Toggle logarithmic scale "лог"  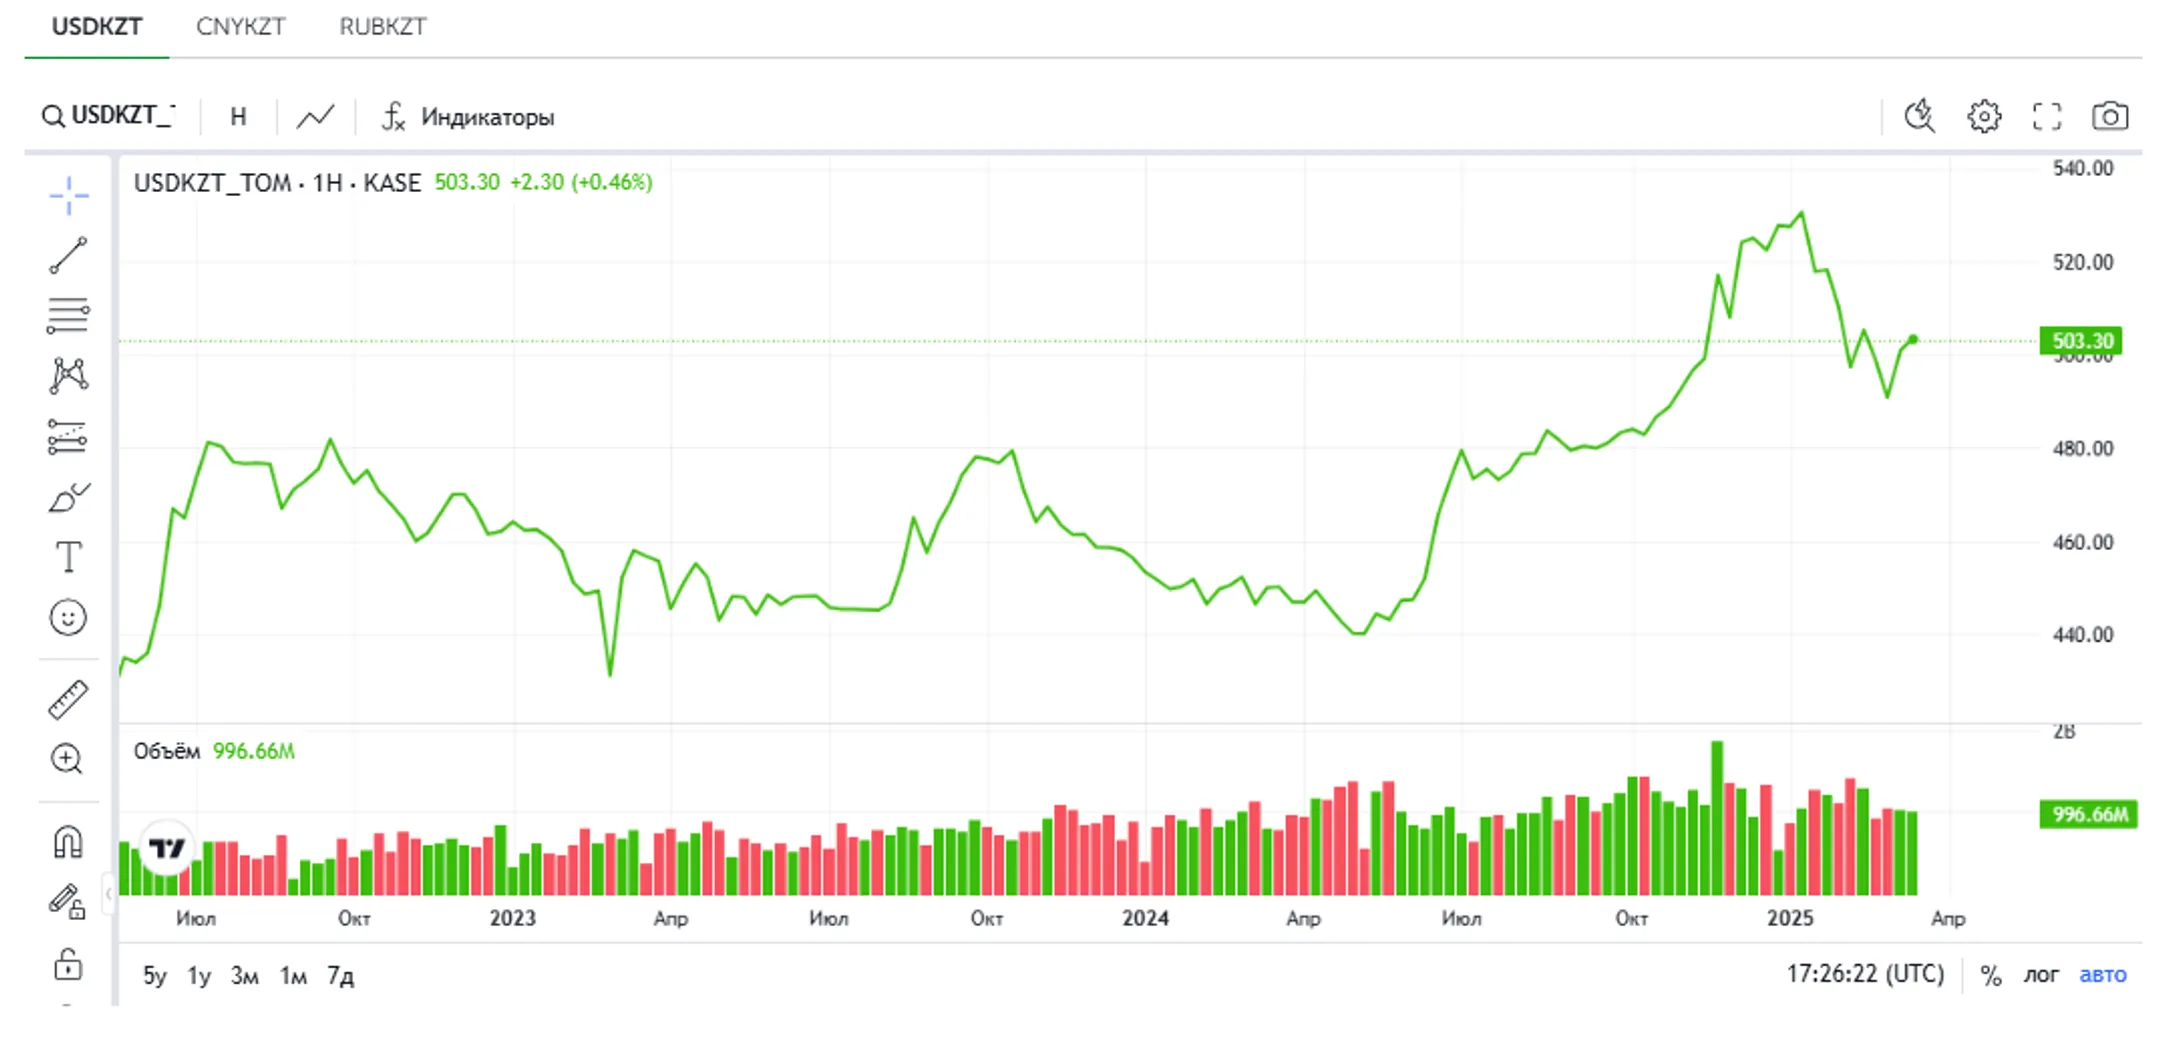[x=2041, y=974]
